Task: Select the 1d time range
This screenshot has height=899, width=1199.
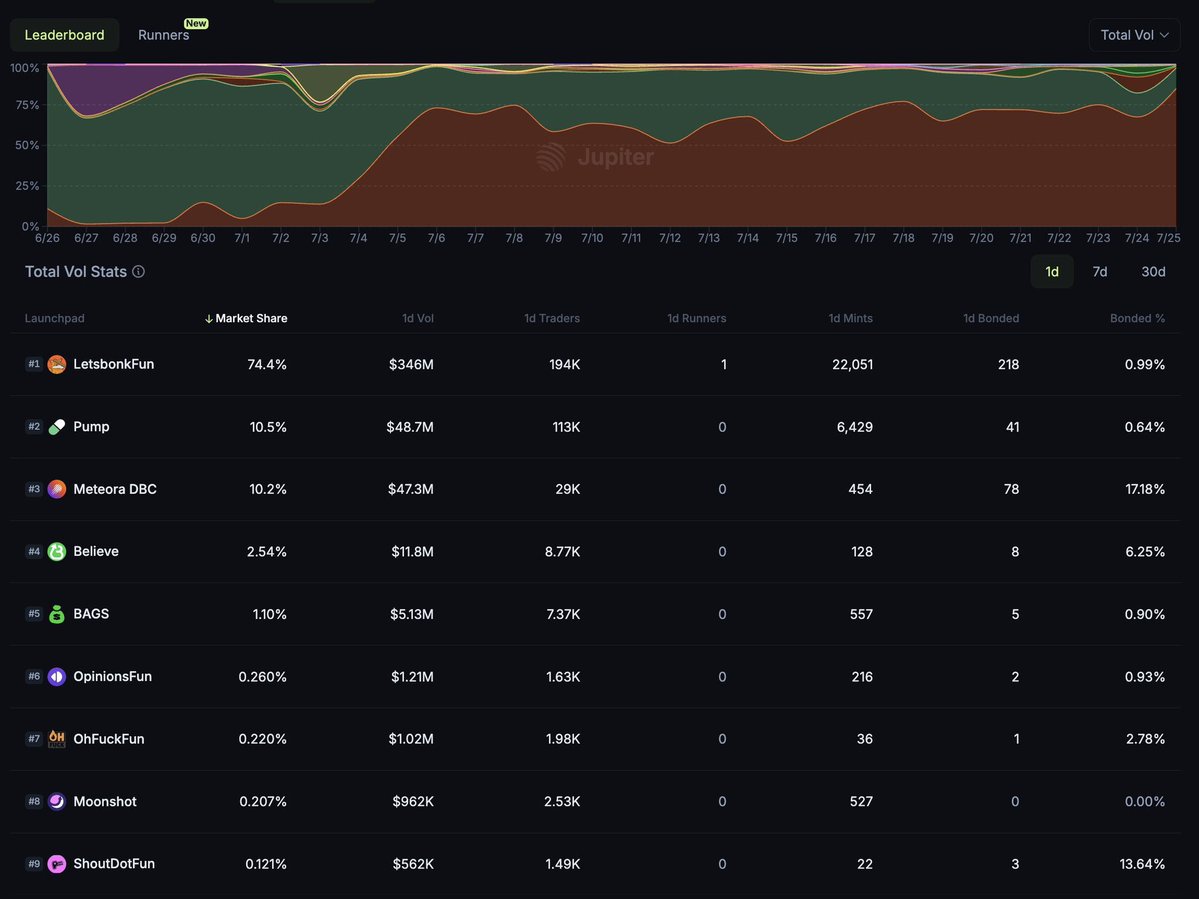Action: [x=1052, y=272]
